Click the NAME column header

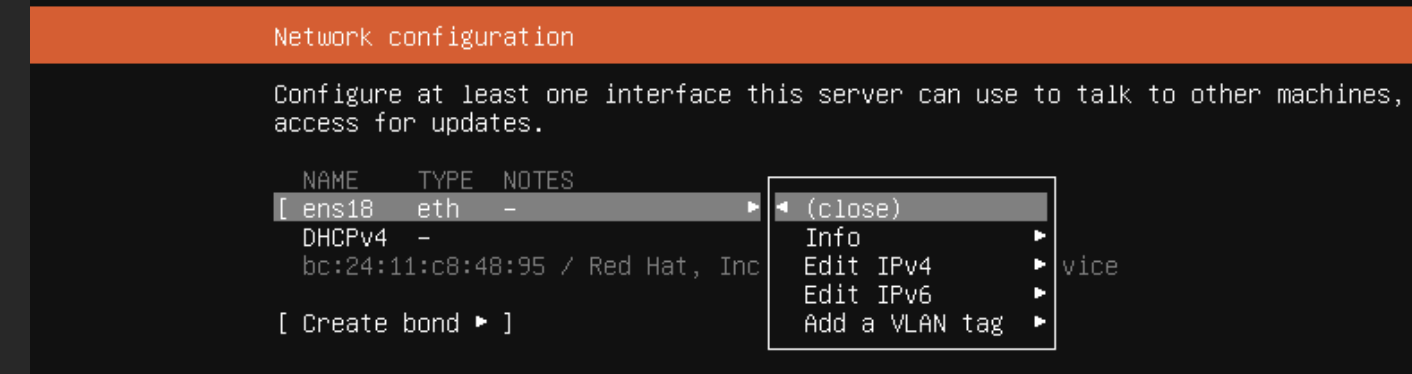[x=330, y=180]
